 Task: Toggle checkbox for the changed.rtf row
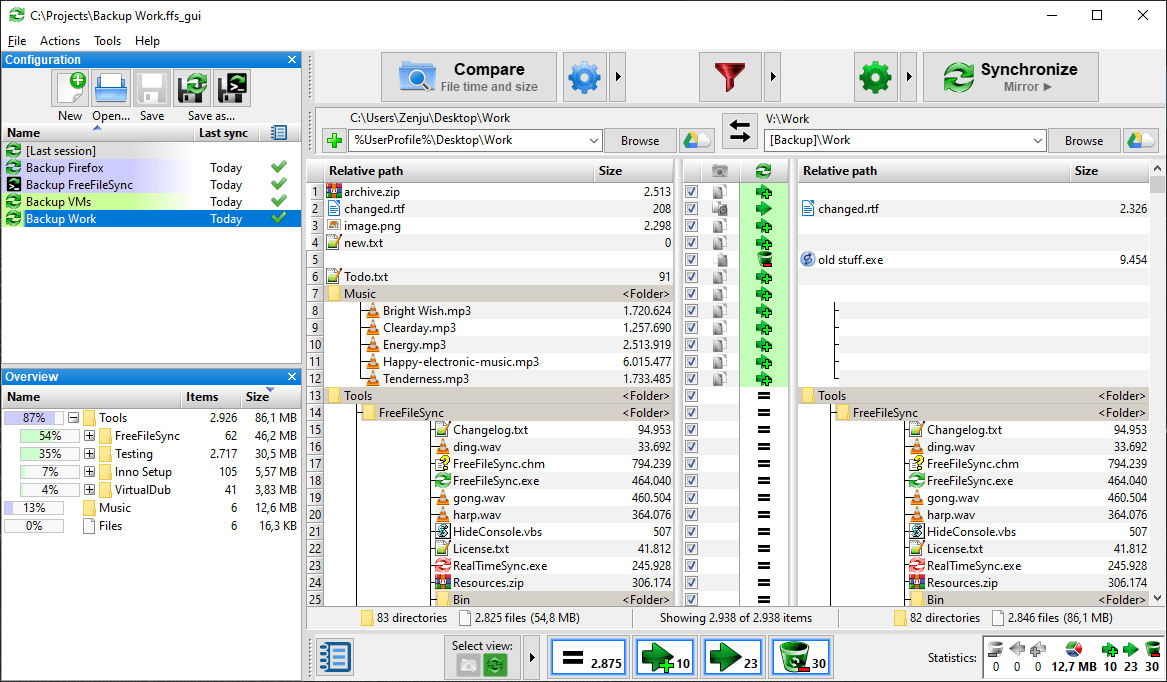point(691,209)
